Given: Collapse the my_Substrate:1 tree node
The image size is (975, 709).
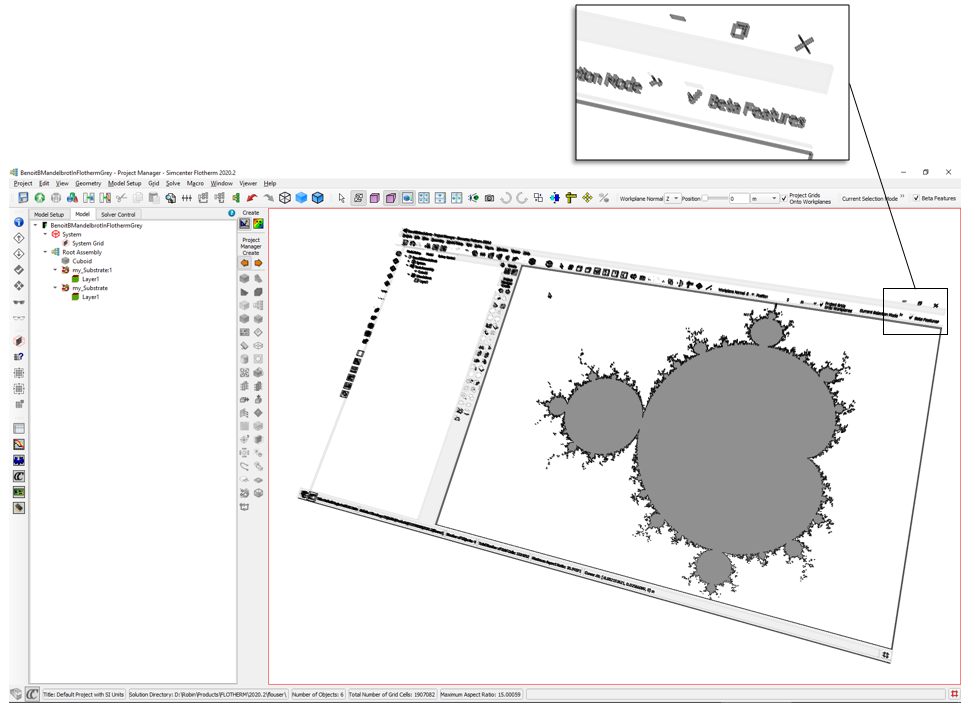Looking at the screenshot, I should (55, 270).
